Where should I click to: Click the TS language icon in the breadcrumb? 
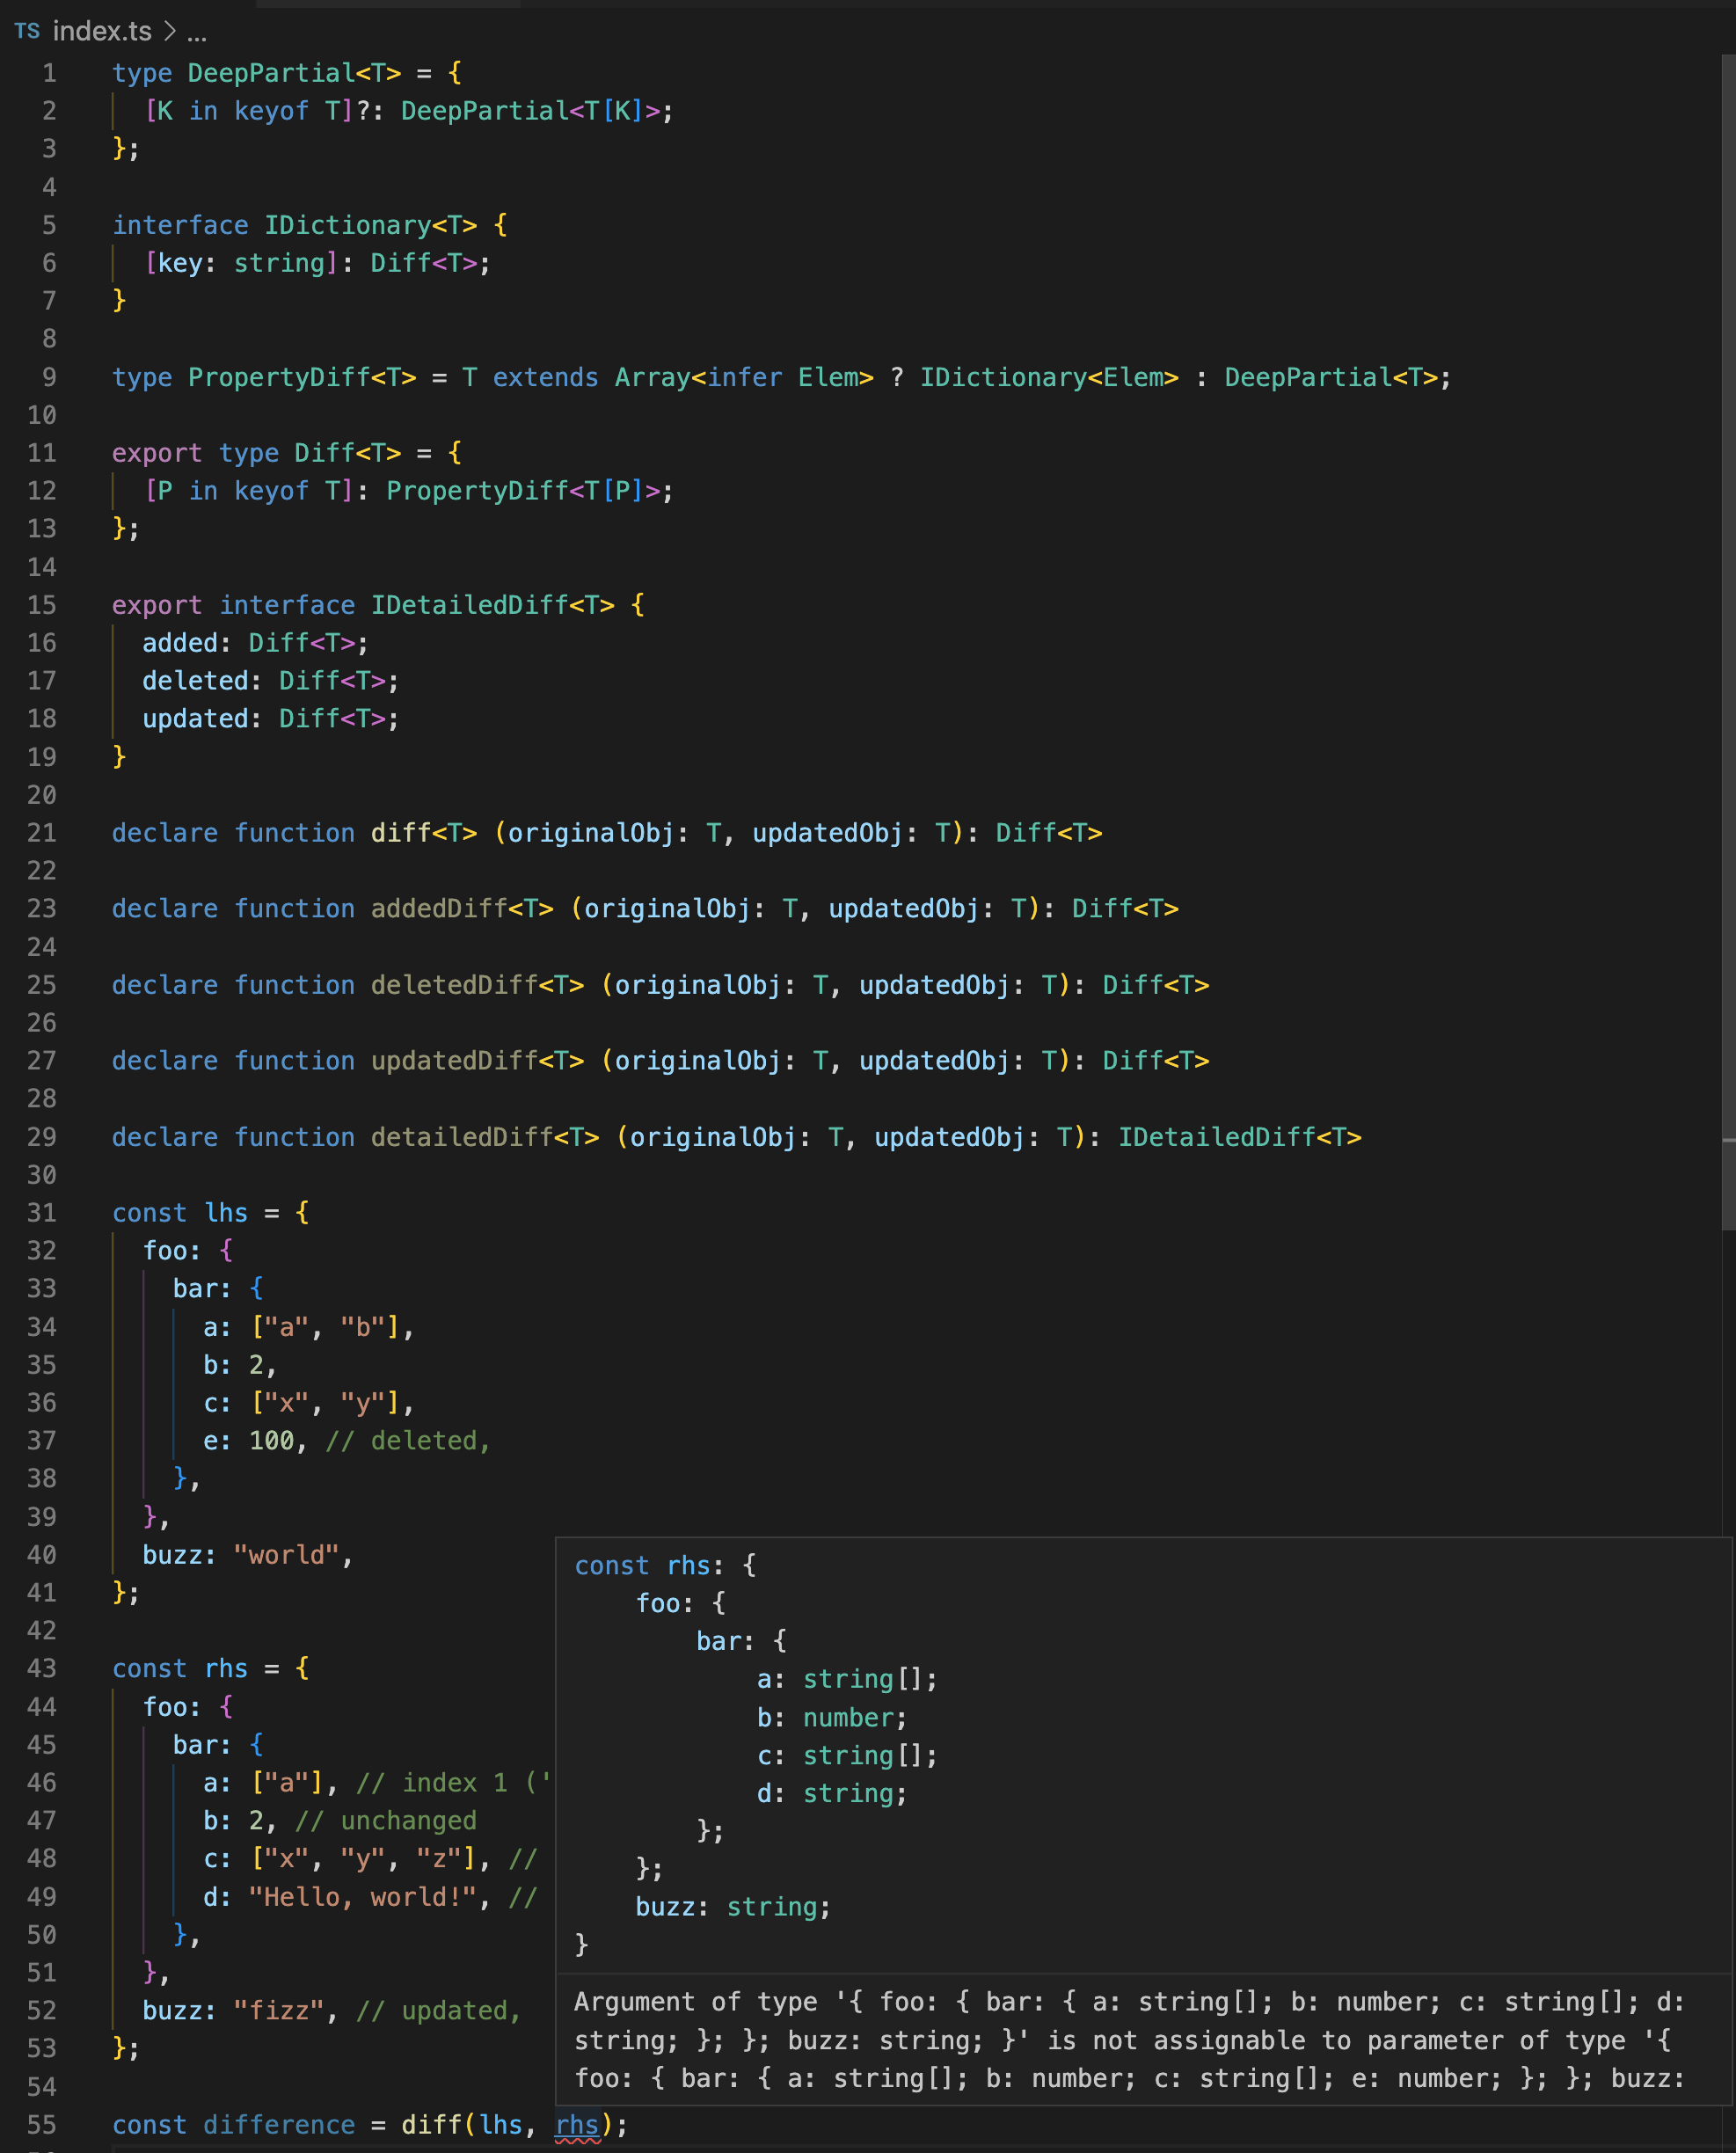pyautogui.click(x=28, y=31)
